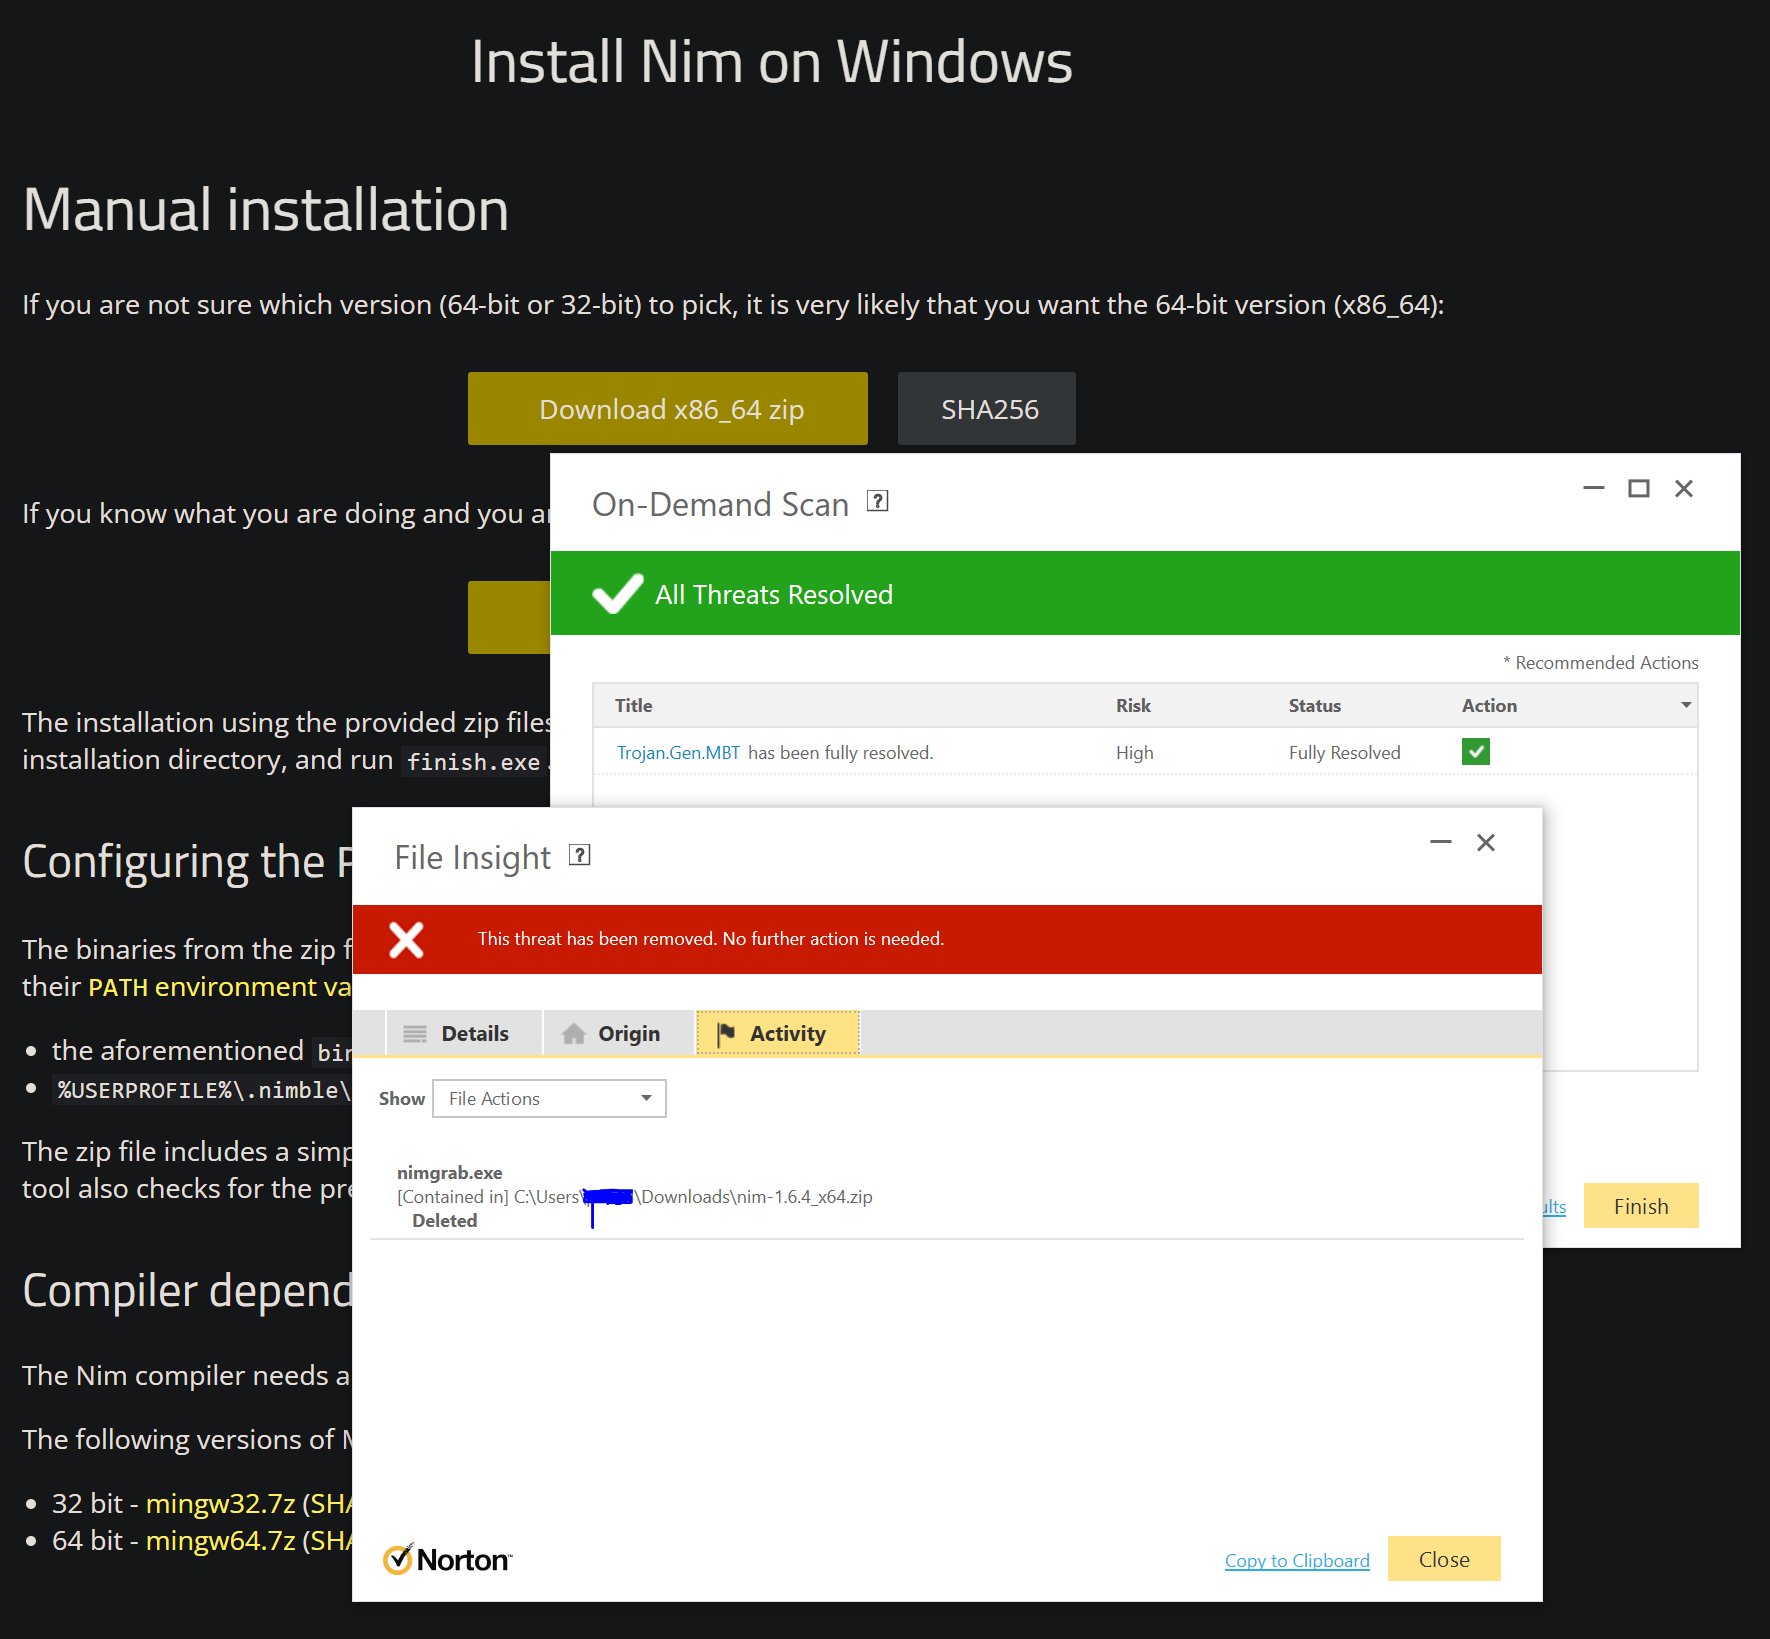Open help icon beside File Insight title
1770x1639 pixels.
(x=579, y=855)
